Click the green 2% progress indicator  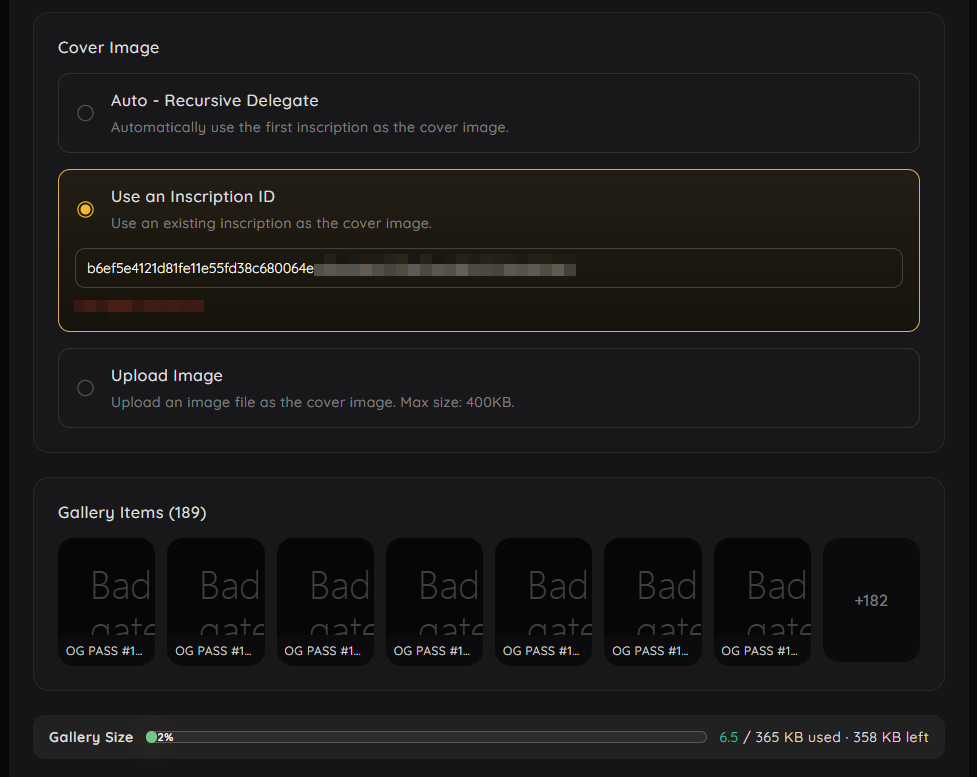point(153,737)
